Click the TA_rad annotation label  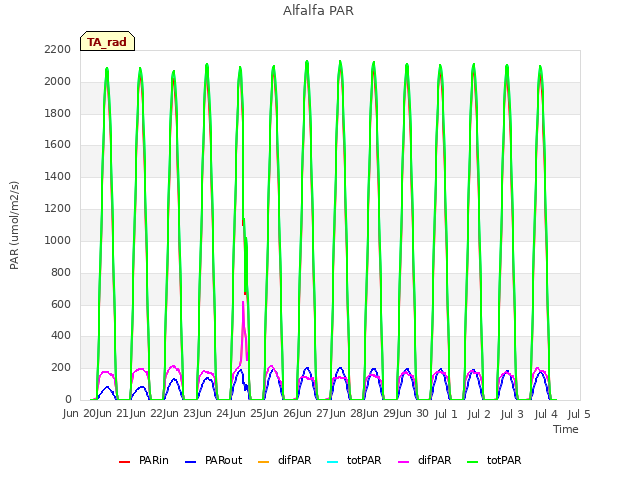107,42
